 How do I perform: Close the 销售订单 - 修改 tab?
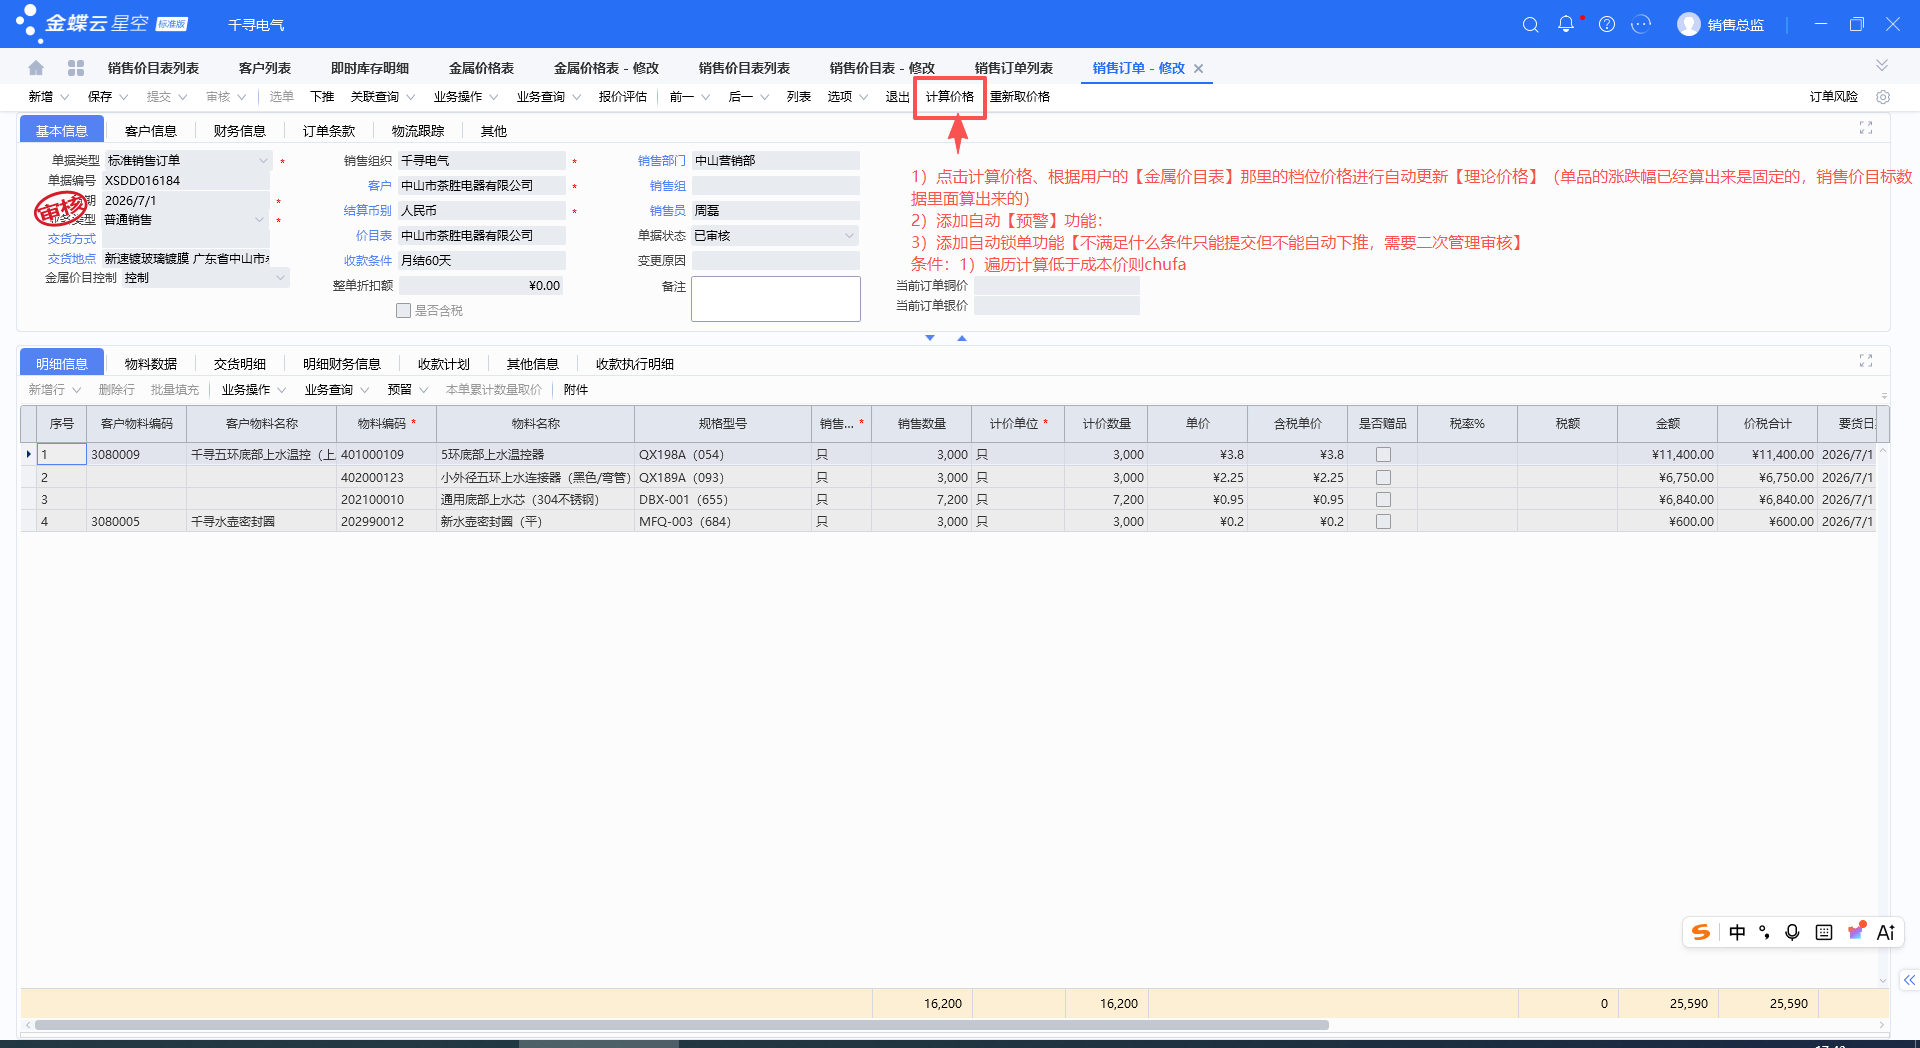coord(1198,69)
